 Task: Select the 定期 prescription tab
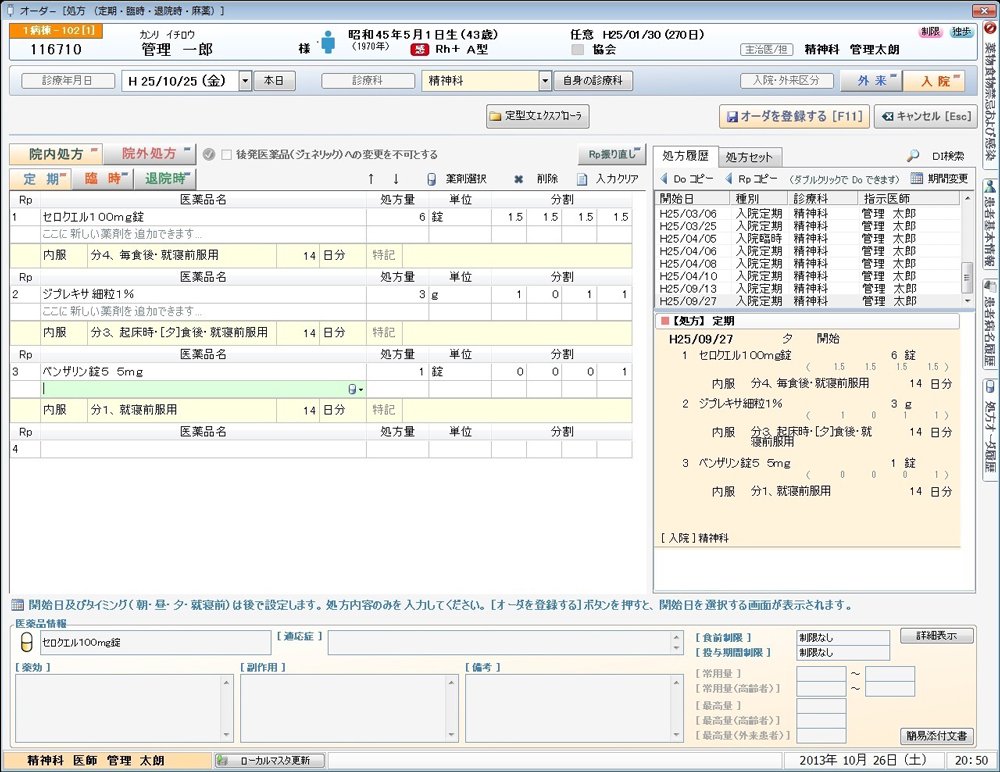coord(41,179)
